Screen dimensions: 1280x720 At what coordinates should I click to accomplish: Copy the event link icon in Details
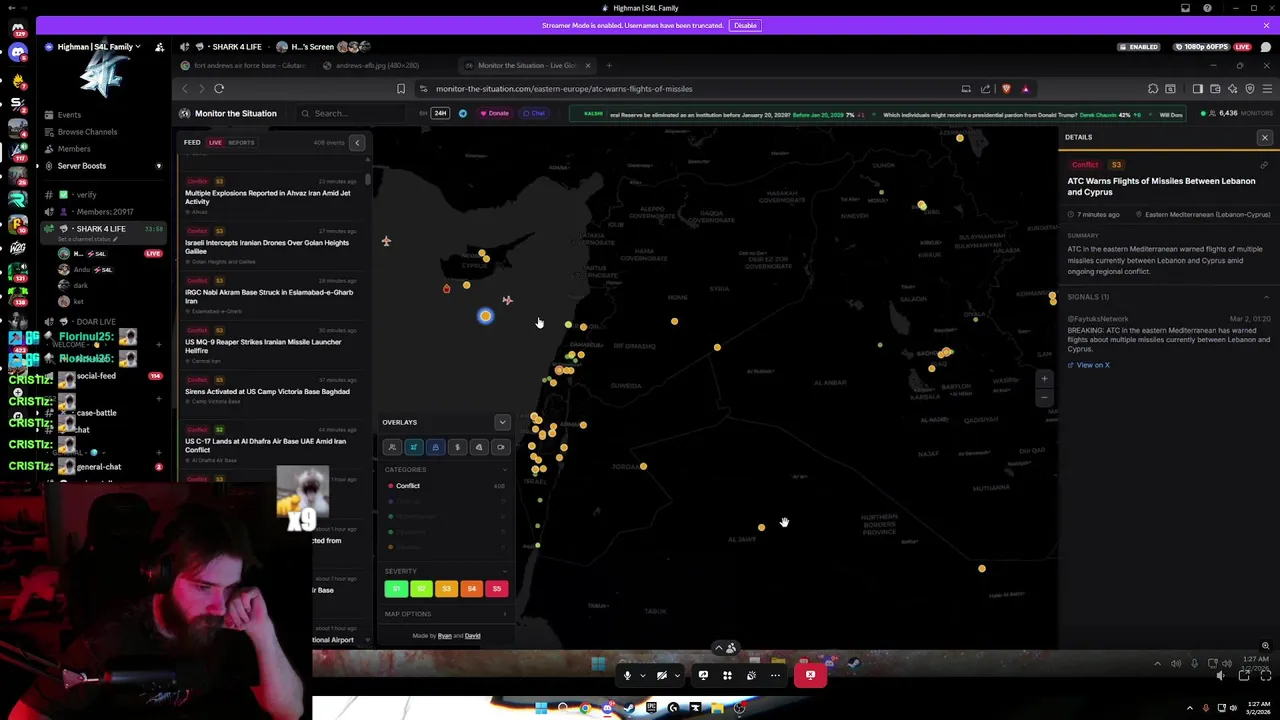pyautogui.click(x=1264, y=165)
